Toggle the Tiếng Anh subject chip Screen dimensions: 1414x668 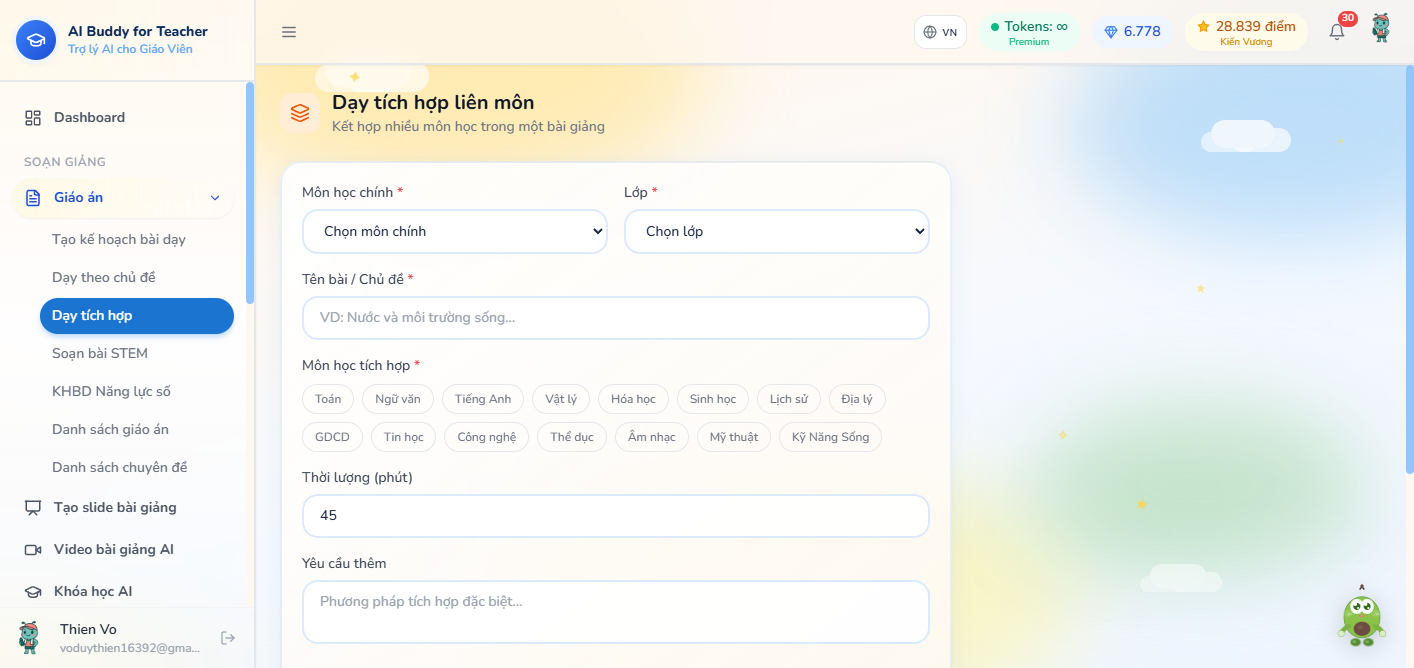coord(483,399)
